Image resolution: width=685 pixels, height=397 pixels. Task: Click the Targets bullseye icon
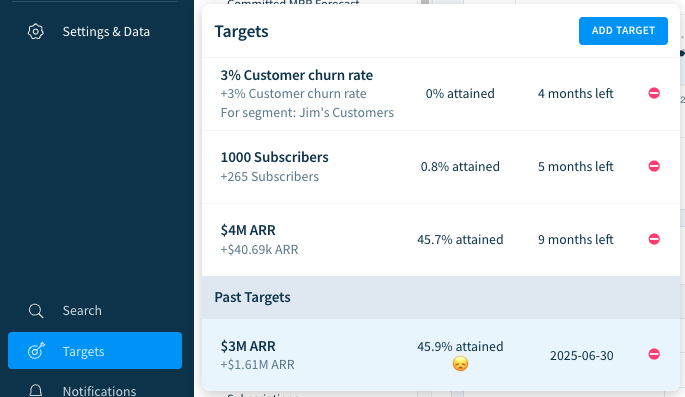tap(36, 351)
